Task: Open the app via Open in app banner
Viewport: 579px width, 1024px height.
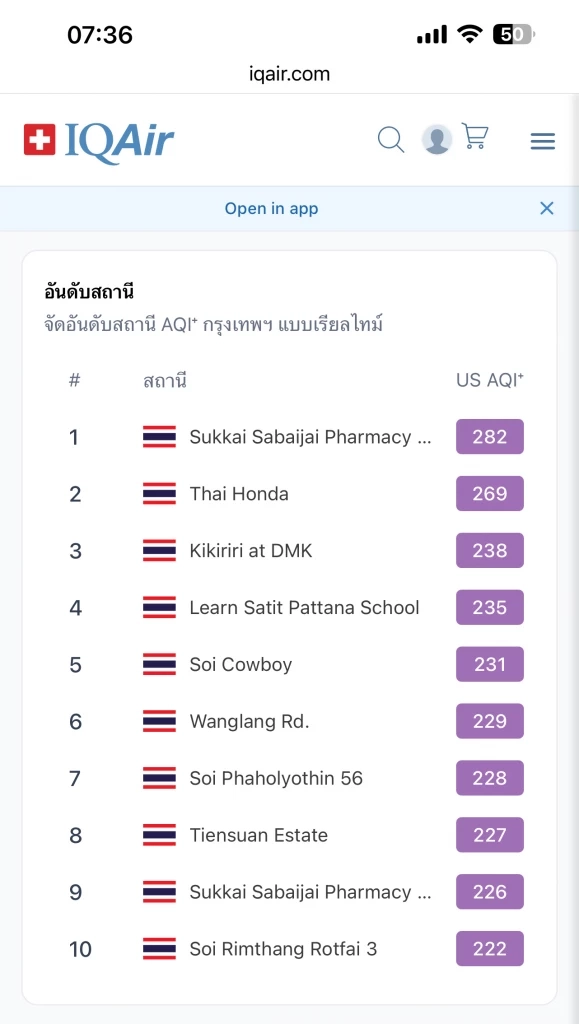Action: (271, 208)
